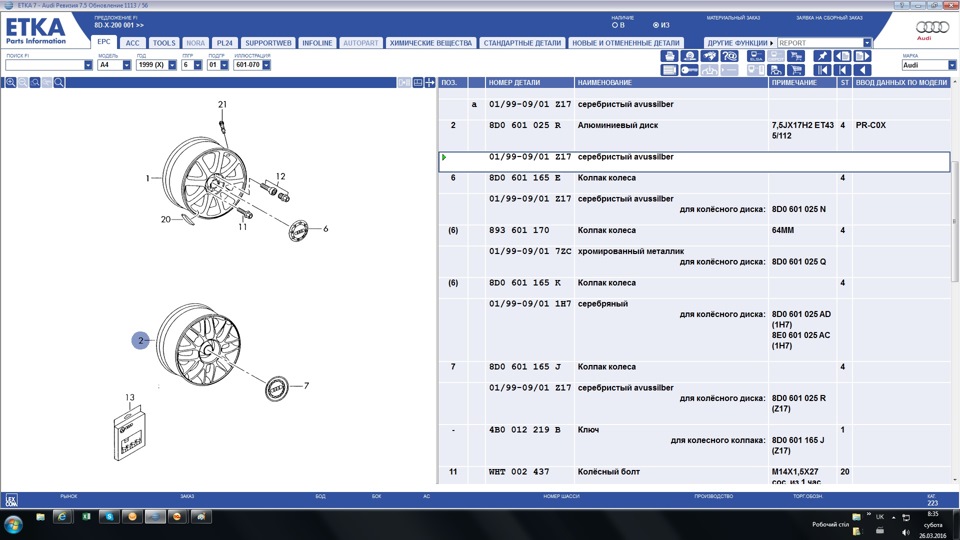Switch to the ACC tab
This screenshot has width=960, height=540.
click(132, 43)
